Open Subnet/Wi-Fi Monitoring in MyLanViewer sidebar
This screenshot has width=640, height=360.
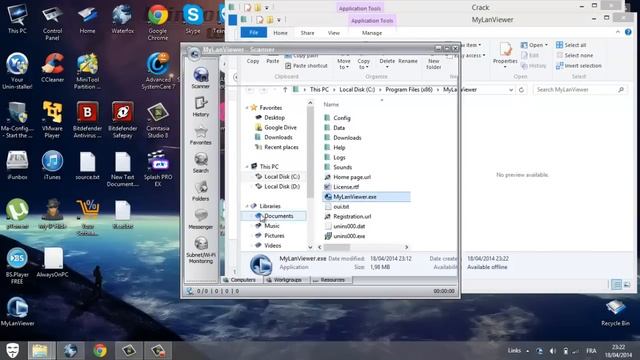(201, 250)
